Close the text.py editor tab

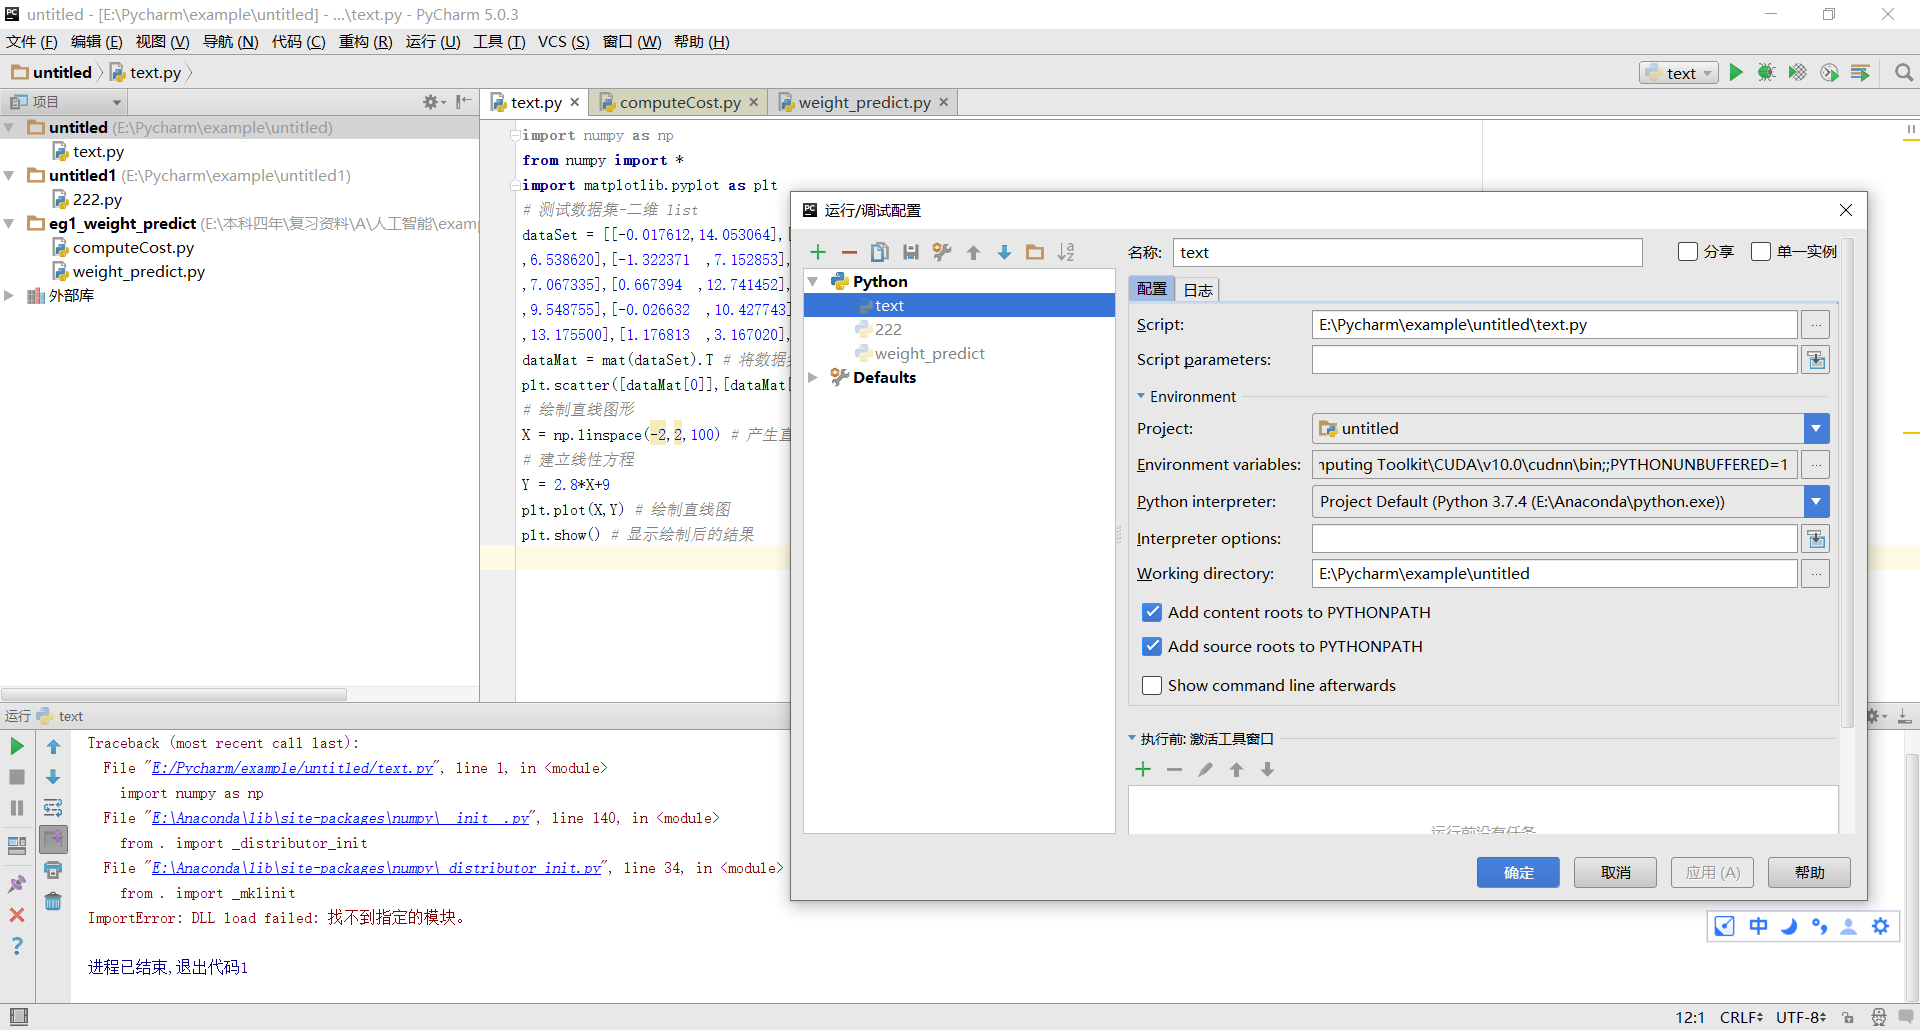(x=575, y=102)
